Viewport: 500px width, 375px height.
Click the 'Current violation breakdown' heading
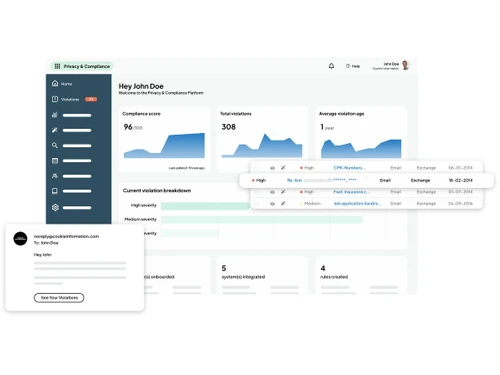[157, 191]
